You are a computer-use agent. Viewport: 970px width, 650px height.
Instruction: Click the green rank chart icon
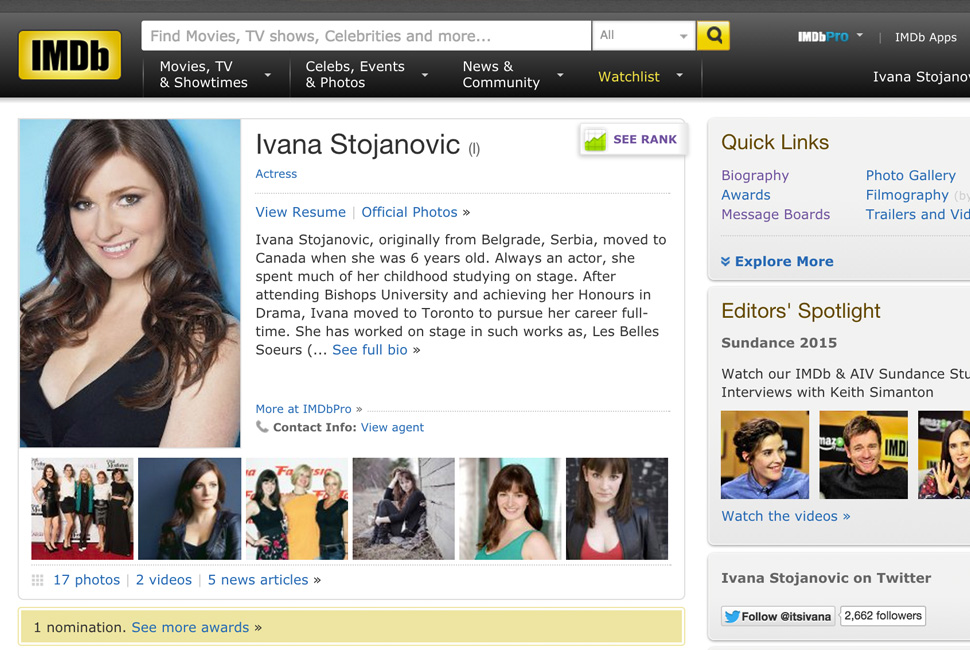pyautogui.click(x=595, y=140)
